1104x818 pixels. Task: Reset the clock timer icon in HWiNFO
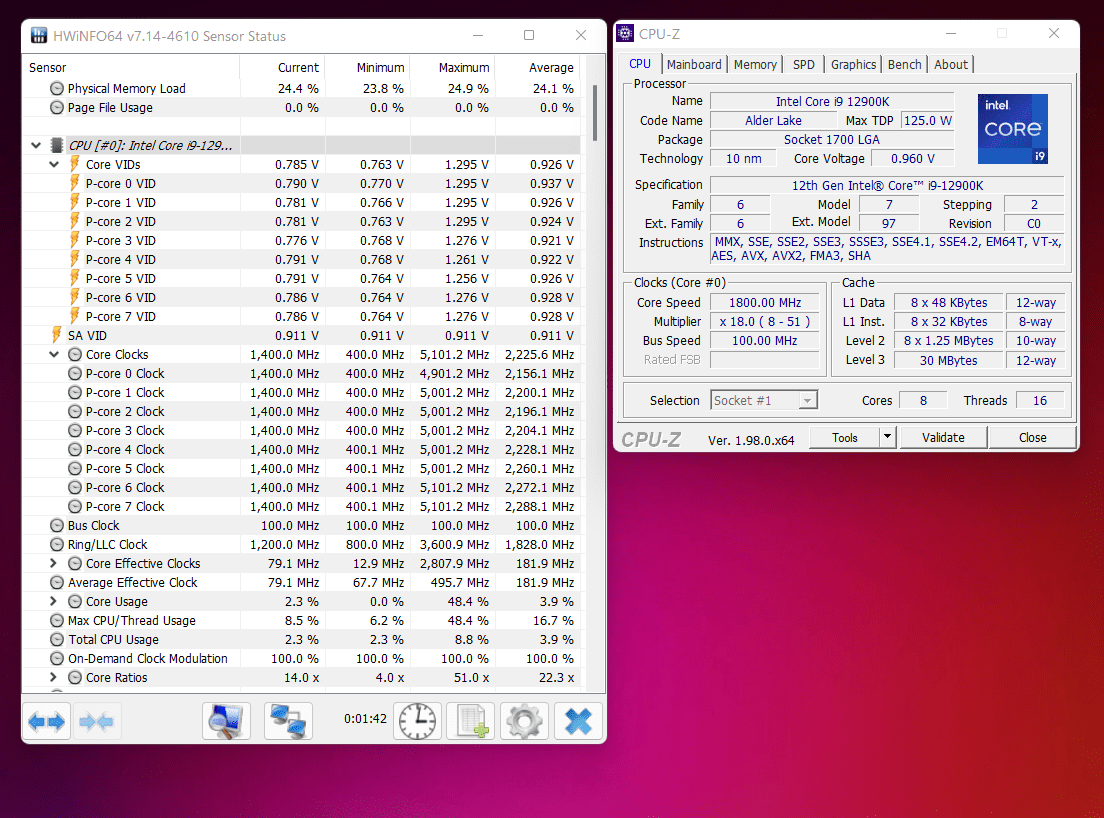tap(418, 721)
